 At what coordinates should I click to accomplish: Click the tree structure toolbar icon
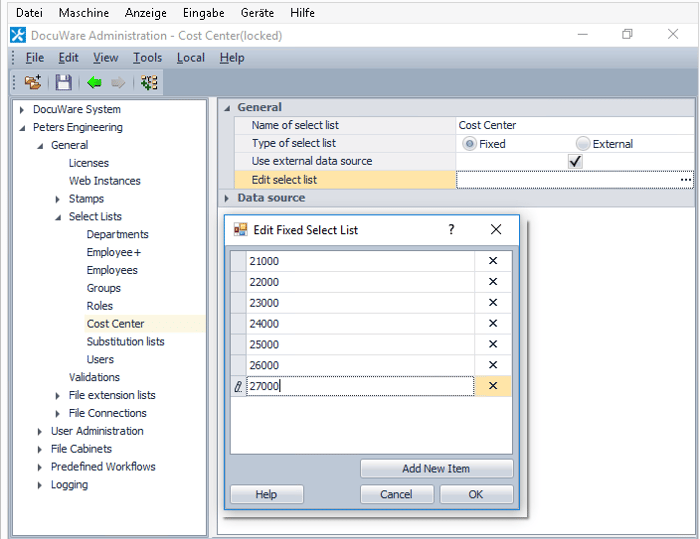click(x=149, y=83)
